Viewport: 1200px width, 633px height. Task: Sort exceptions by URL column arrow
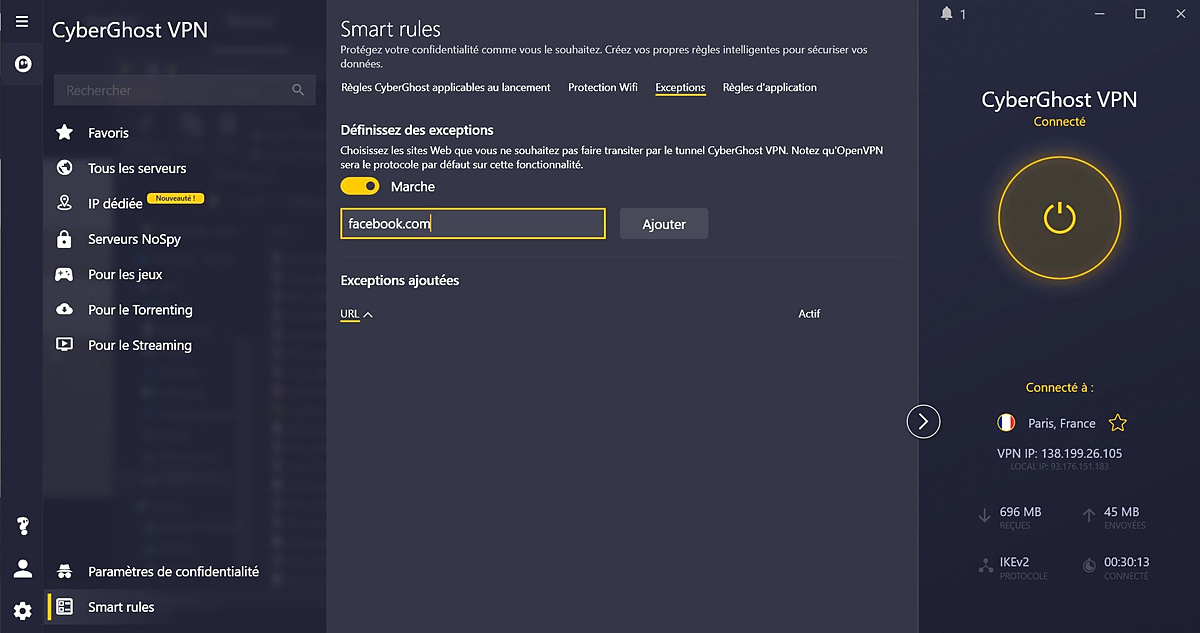pyautogui.click(x=368, y=314)
